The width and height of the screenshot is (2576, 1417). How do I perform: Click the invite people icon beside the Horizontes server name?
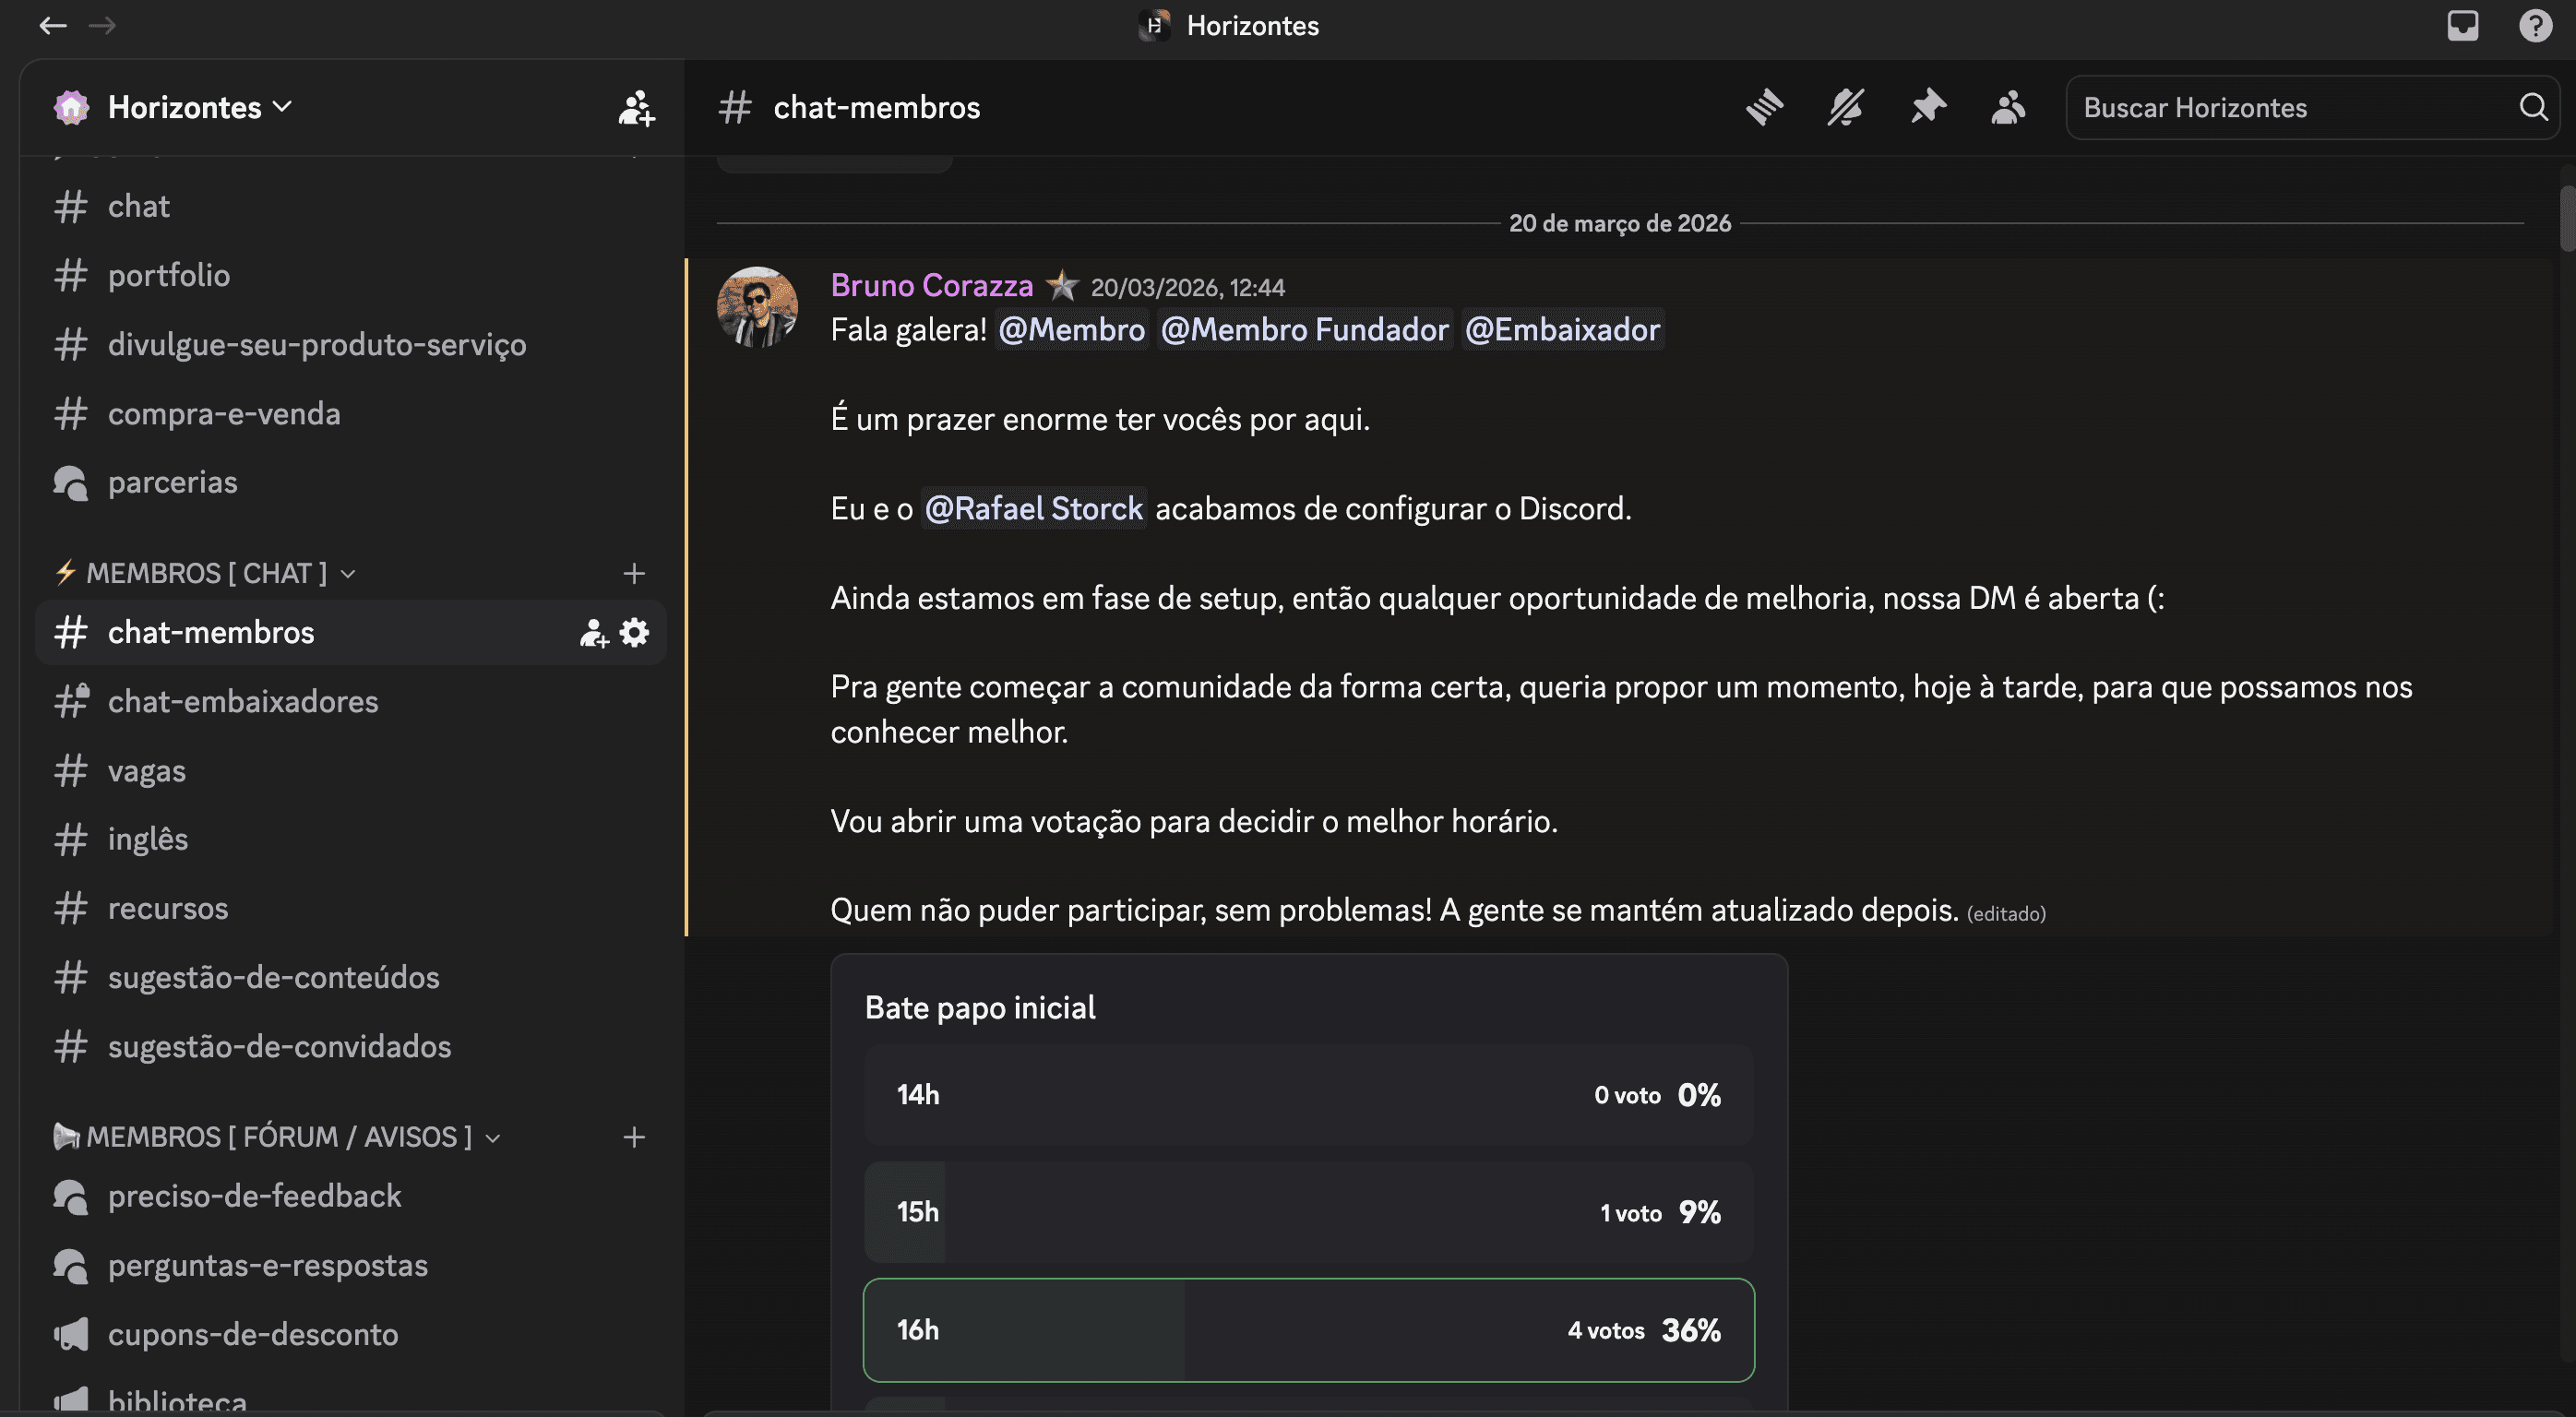(x=636, y=107)
